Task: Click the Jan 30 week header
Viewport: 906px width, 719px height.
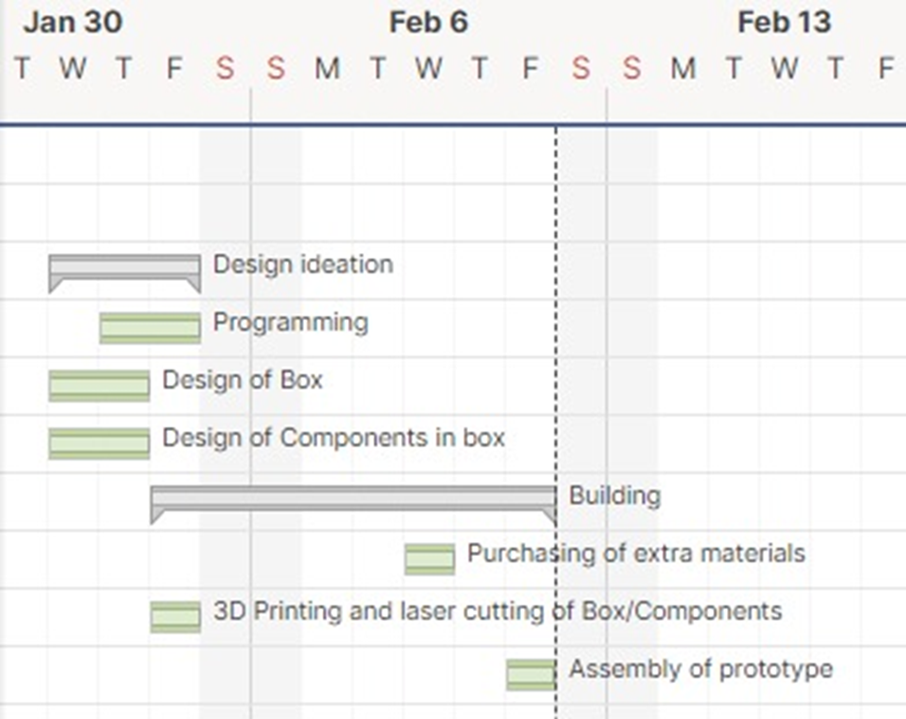Action: [73, 23]
